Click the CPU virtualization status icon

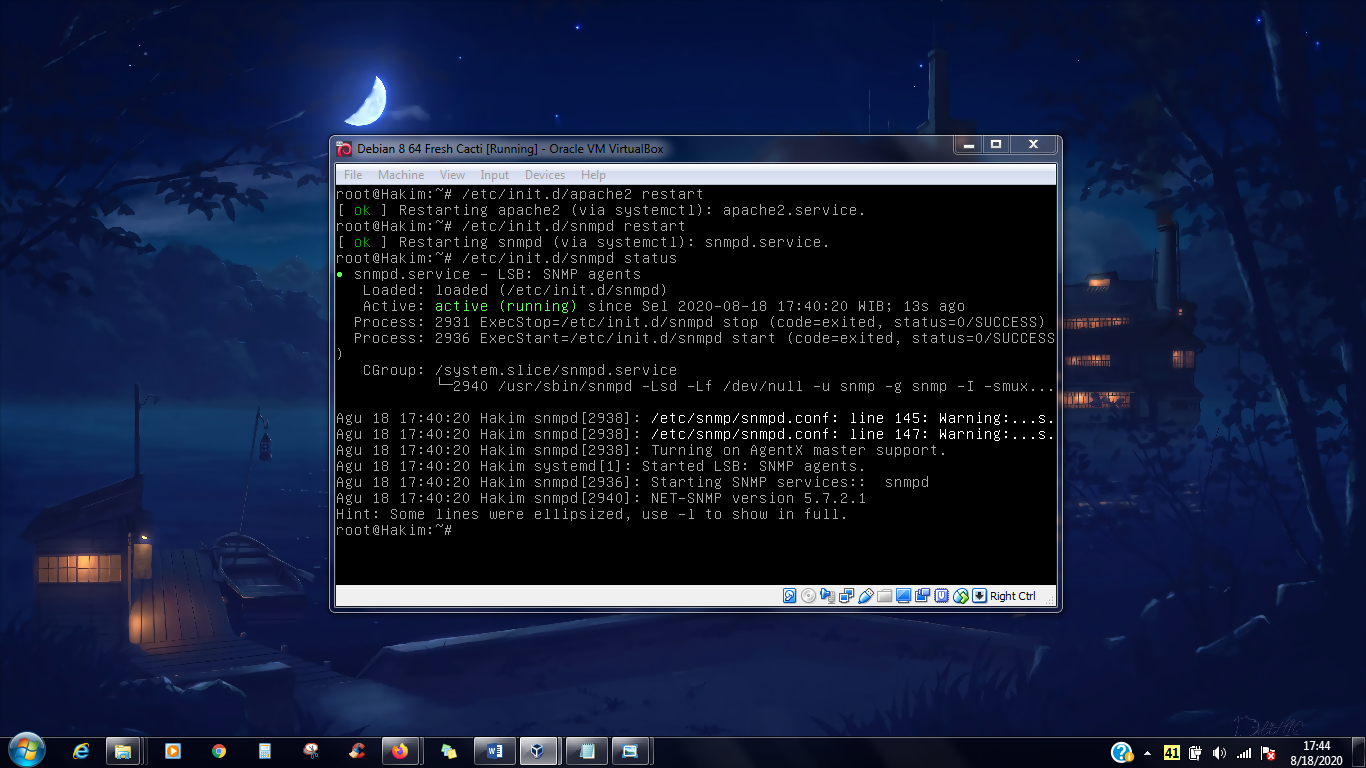coord(941,596)
